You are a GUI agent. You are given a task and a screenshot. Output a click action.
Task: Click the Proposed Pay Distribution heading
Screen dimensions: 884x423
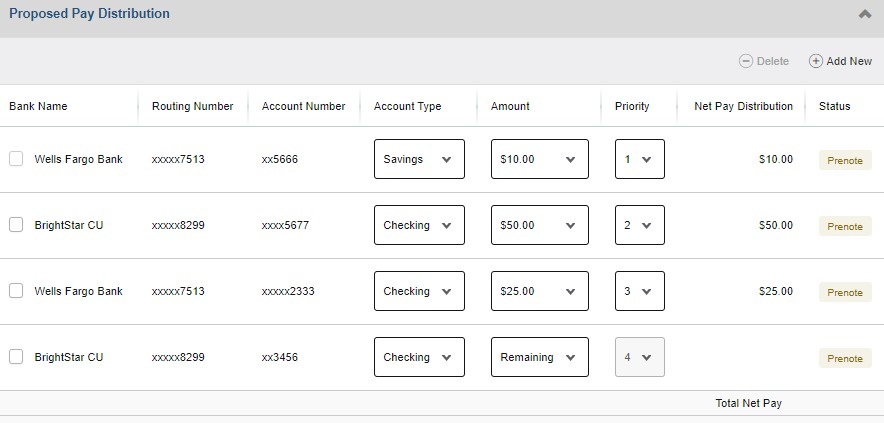click(x=89, y=14)
